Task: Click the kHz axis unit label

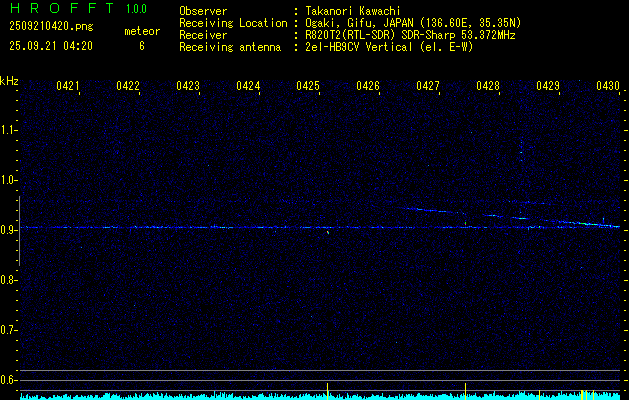Action: [x=9, y=81]
